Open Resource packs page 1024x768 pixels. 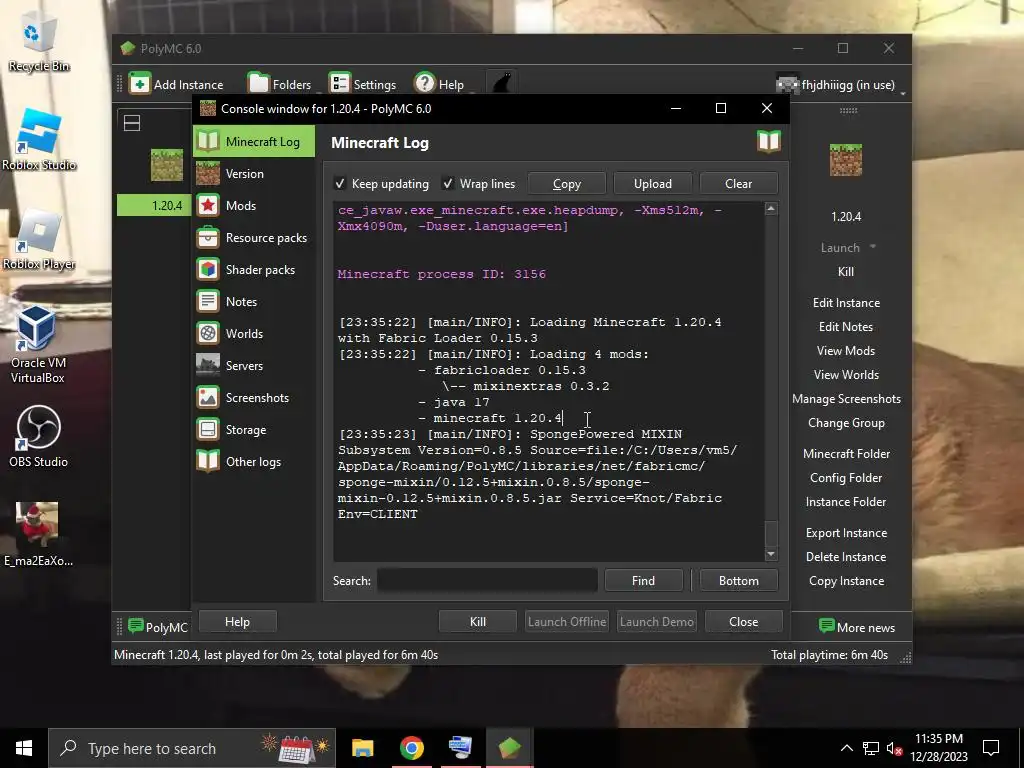click(253, 238)
